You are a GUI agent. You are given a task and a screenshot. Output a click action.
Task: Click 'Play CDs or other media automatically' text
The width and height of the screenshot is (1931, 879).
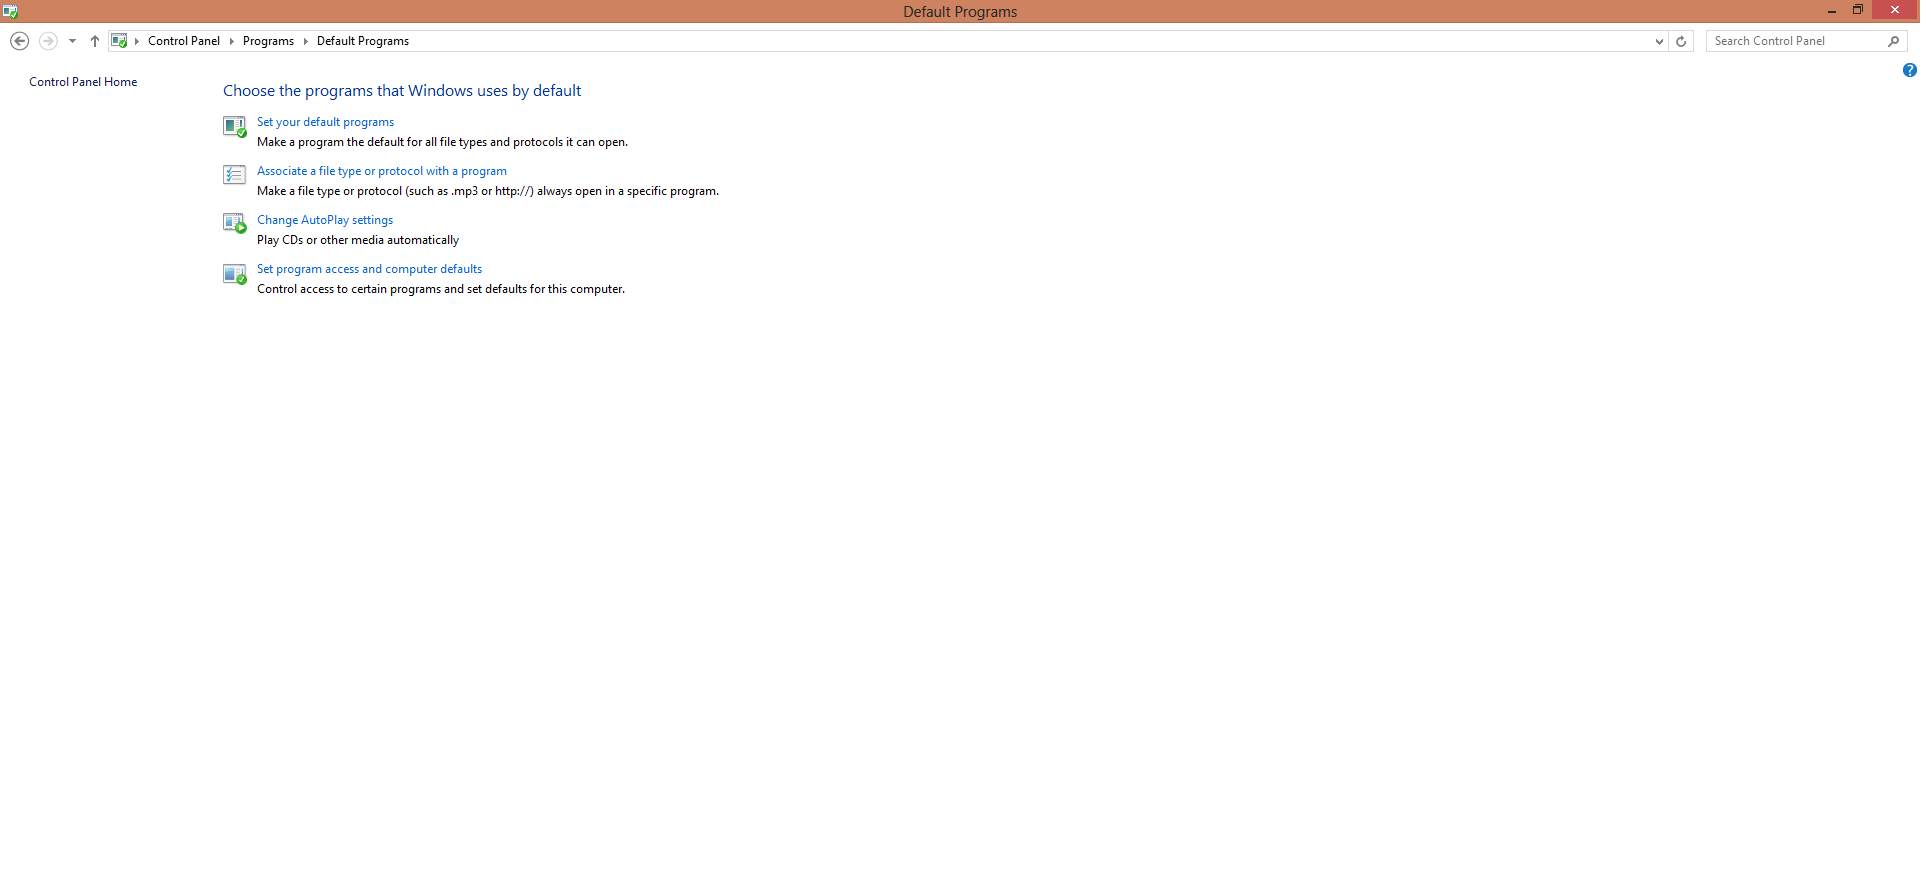pos(358,240)
